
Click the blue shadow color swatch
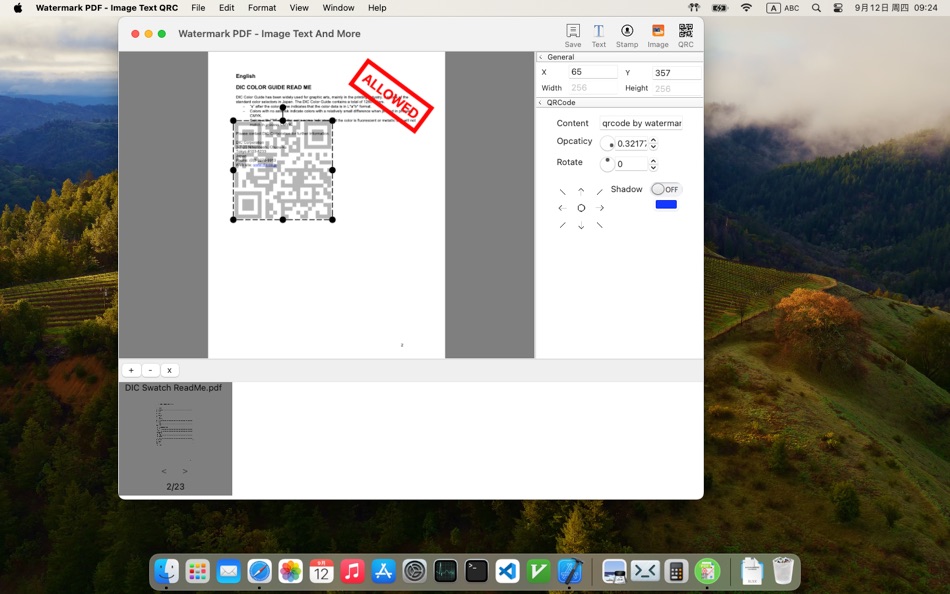pos(665,203)
